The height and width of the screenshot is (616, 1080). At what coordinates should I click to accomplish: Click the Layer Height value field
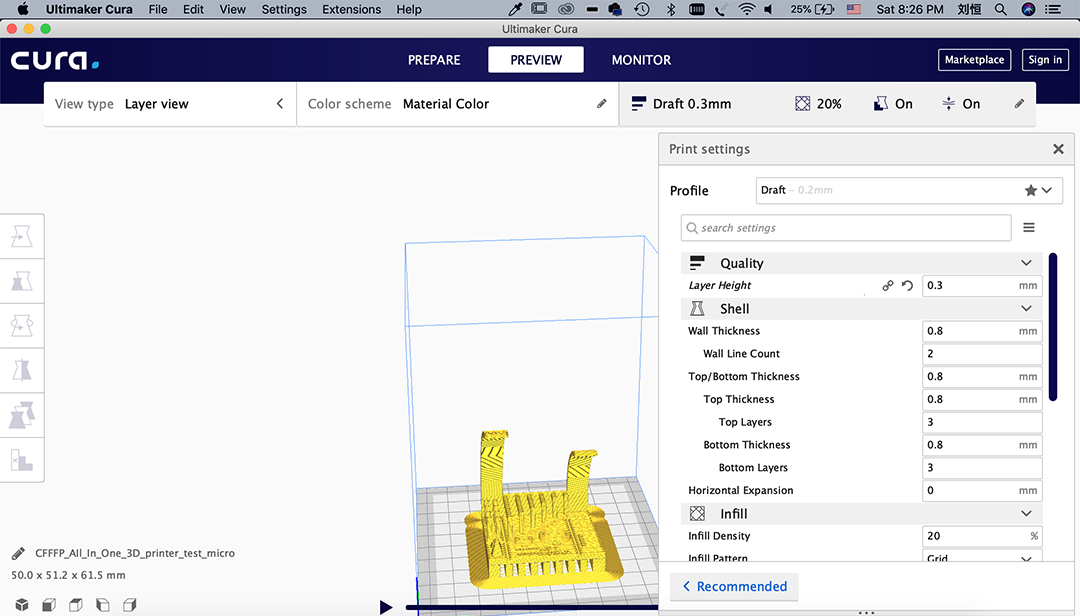click(x=982, y=285)
